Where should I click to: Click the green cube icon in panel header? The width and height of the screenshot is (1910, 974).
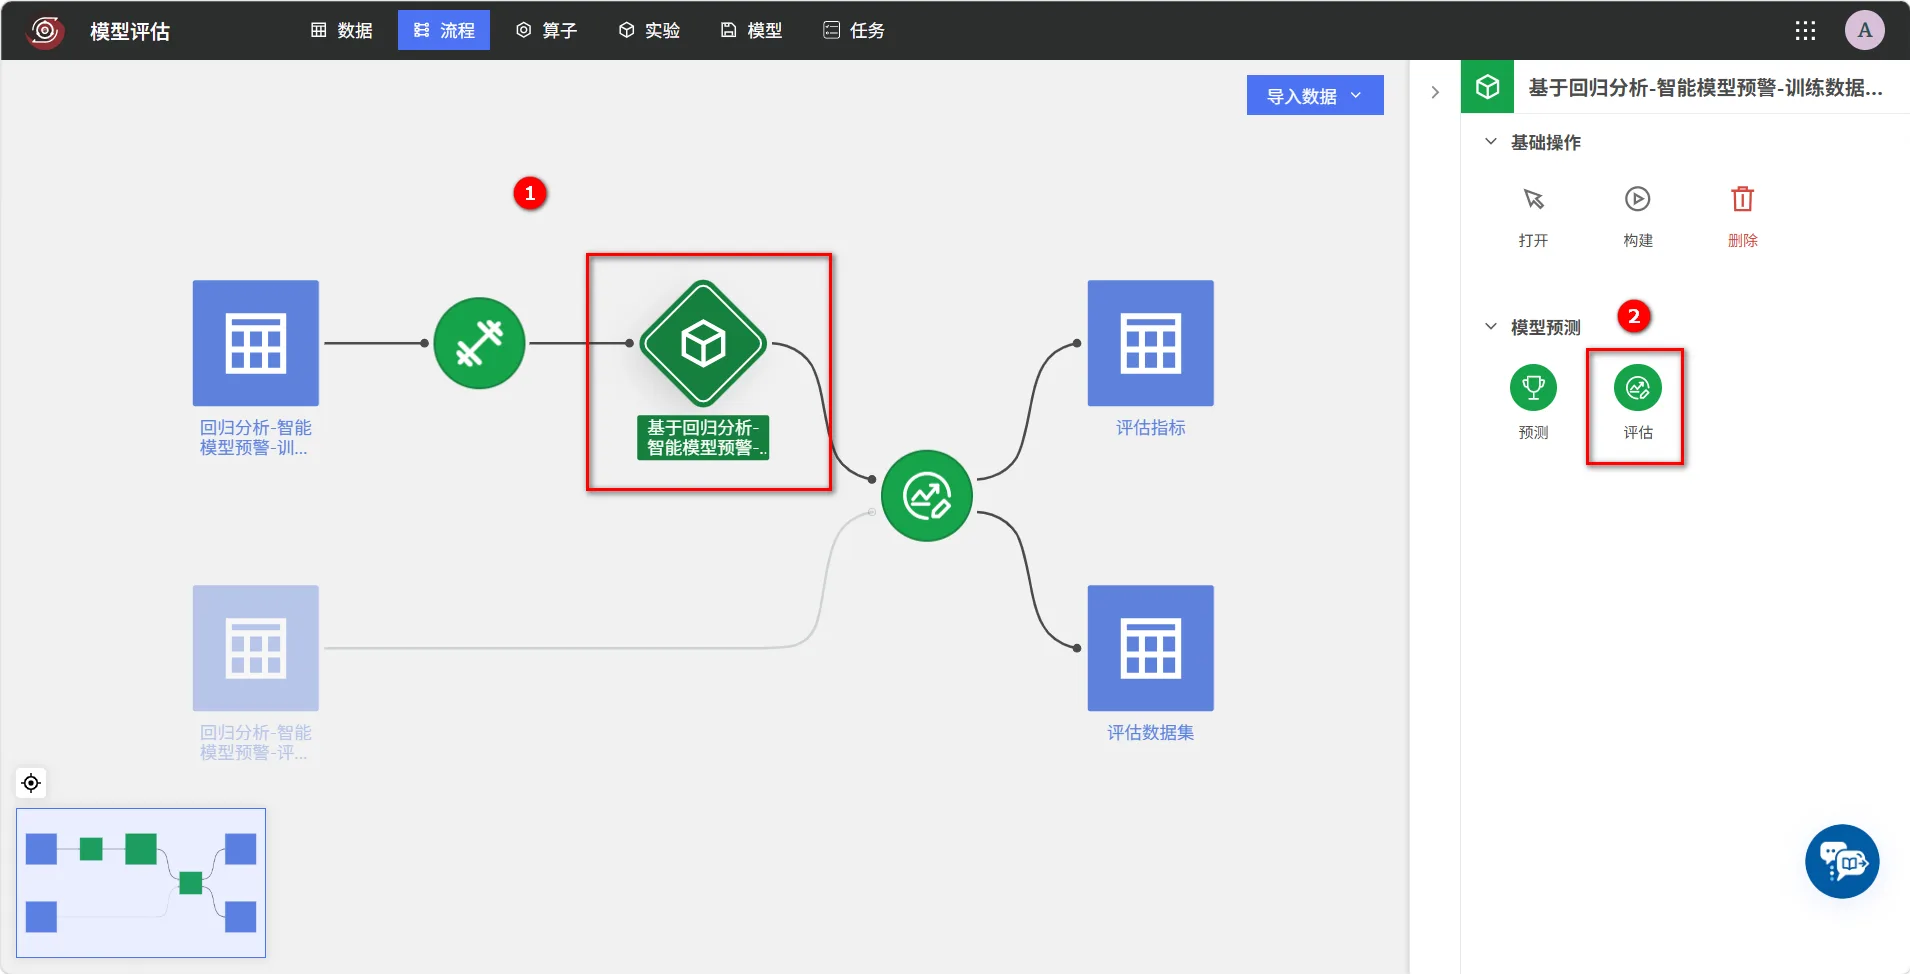pyautogui.click(x=1487, y=87)
